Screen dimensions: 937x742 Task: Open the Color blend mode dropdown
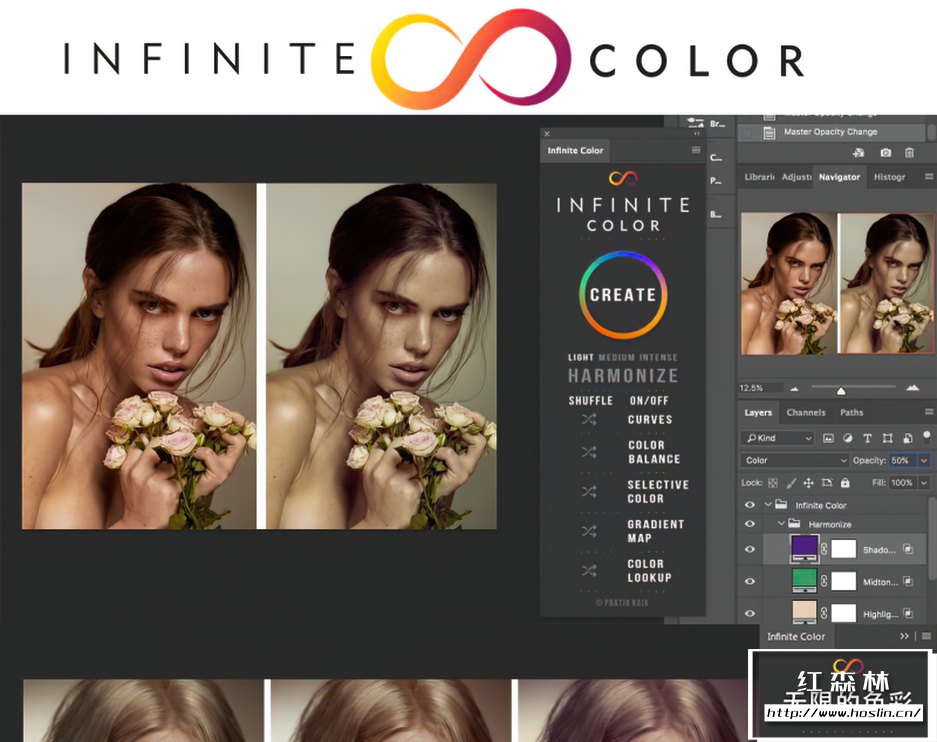tap(794, 460)
